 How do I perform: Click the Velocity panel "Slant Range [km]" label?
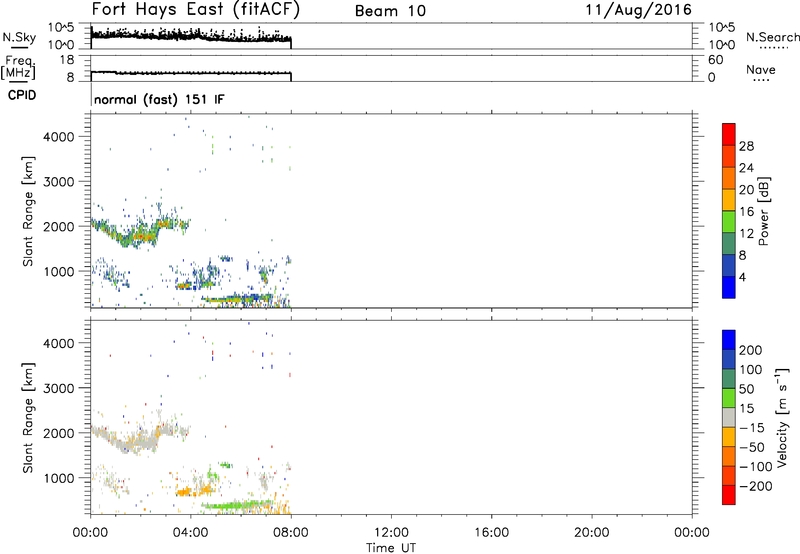click(28, 418)
